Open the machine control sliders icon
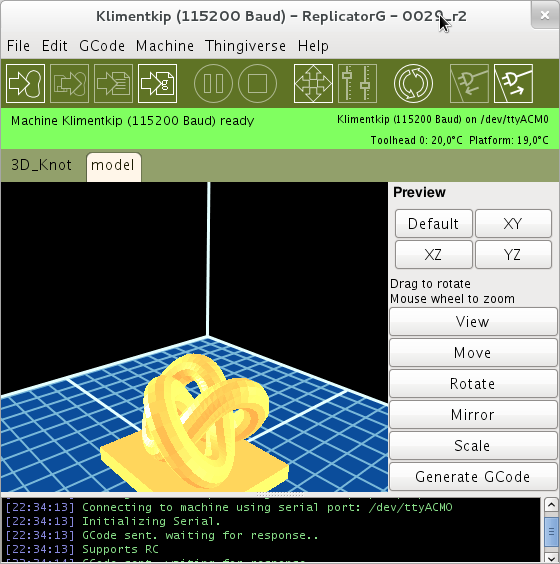This screenshot has height=564, width=560. click(x=358, y=83)
